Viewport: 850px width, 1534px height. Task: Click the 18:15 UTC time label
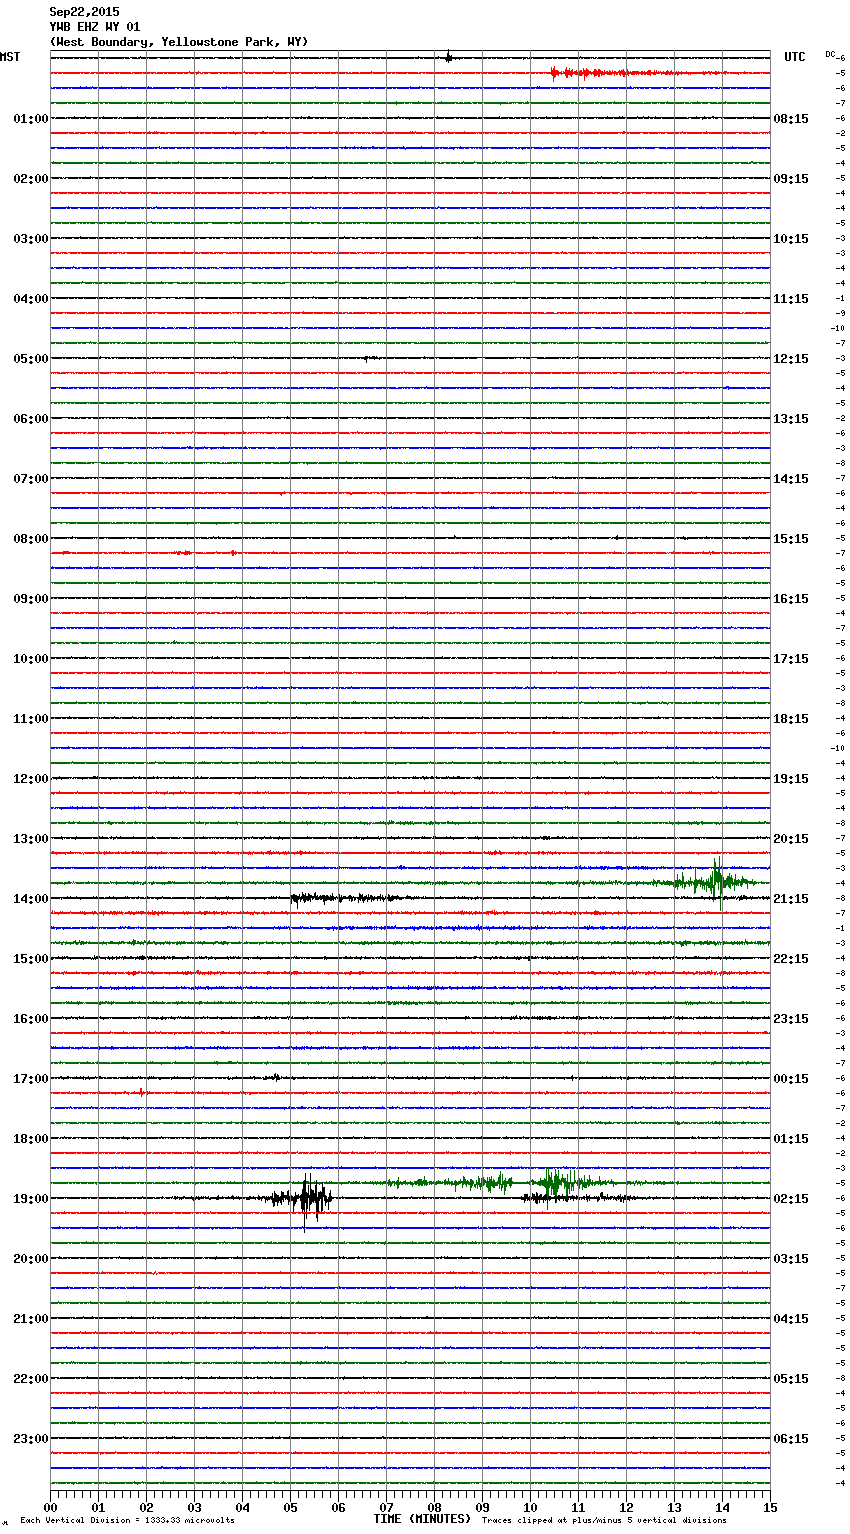tap(791, 719)
